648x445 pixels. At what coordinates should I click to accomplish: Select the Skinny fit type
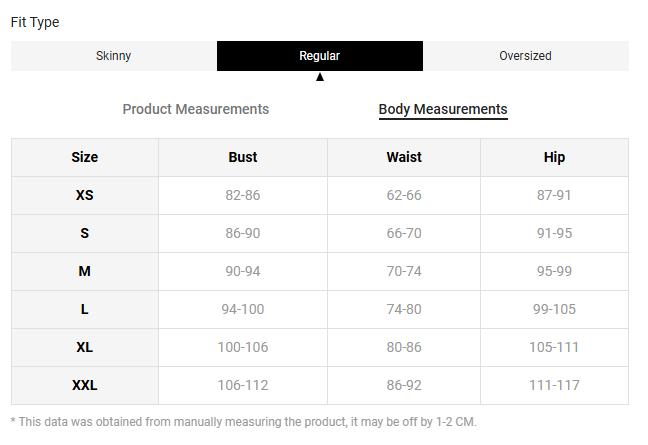(113, 56)
